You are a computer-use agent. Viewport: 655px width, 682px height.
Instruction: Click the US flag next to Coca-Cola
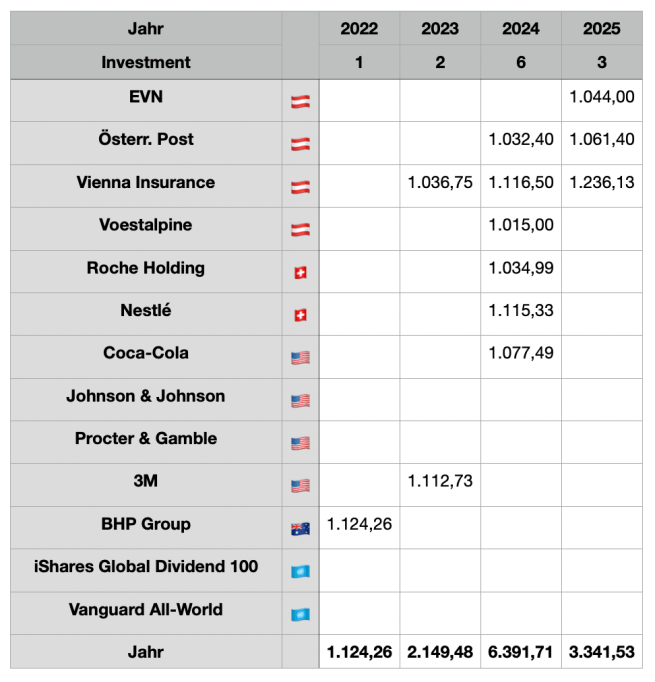300,357
